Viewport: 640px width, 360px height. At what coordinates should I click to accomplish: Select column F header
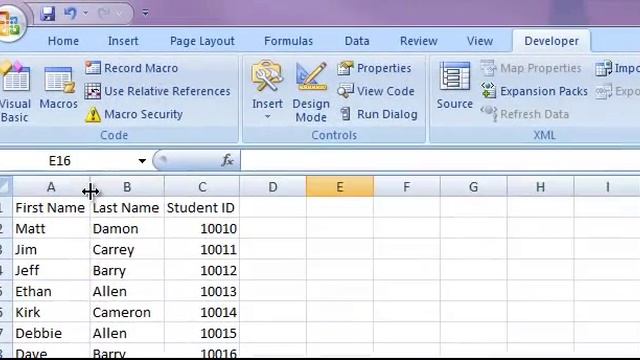pos(407,187)
